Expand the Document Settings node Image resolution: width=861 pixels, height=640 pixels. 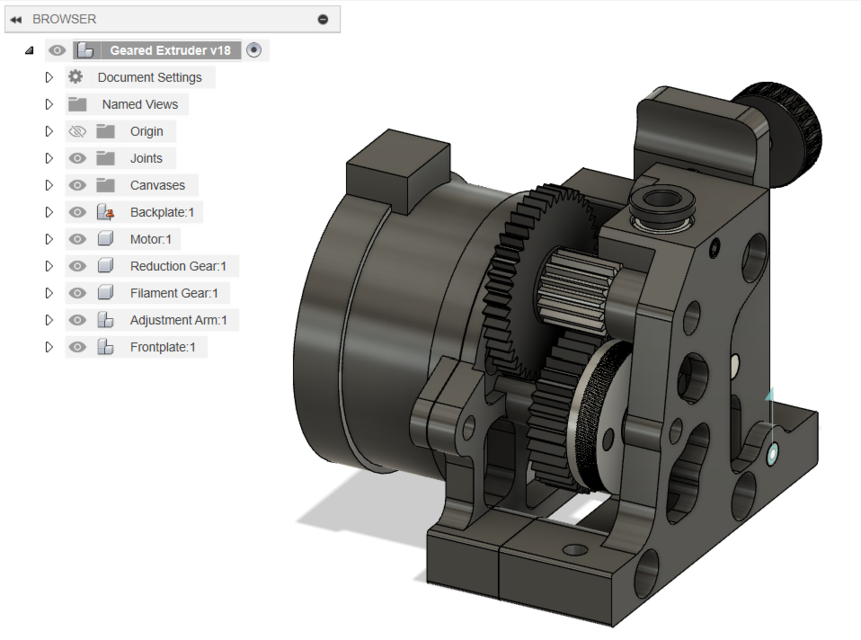click(x=48, y=77)
